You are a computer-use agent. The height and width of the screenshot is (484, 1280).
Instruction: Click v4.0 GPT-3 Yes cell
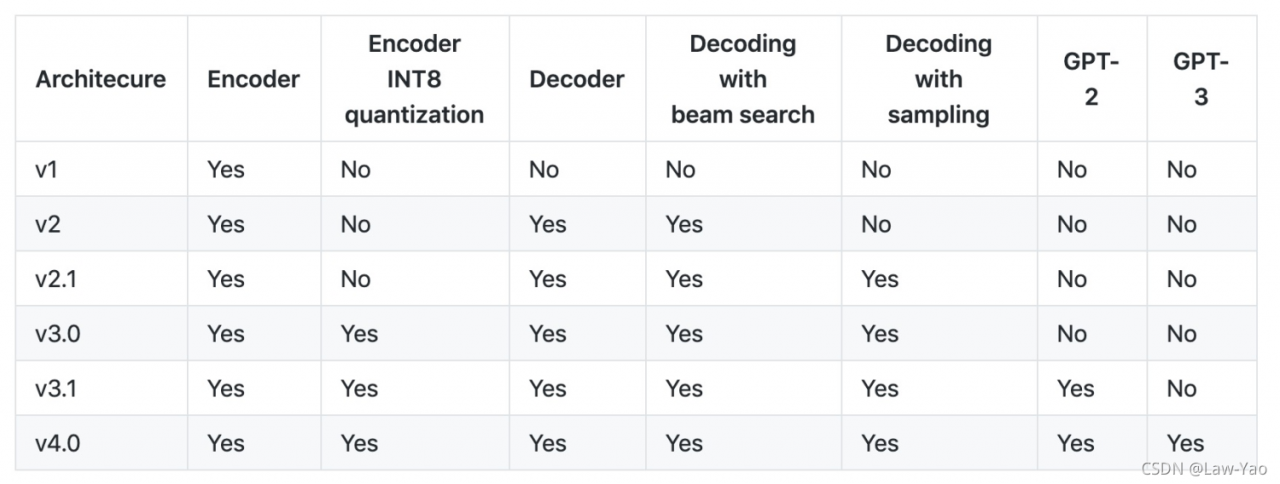[1185, 443]
